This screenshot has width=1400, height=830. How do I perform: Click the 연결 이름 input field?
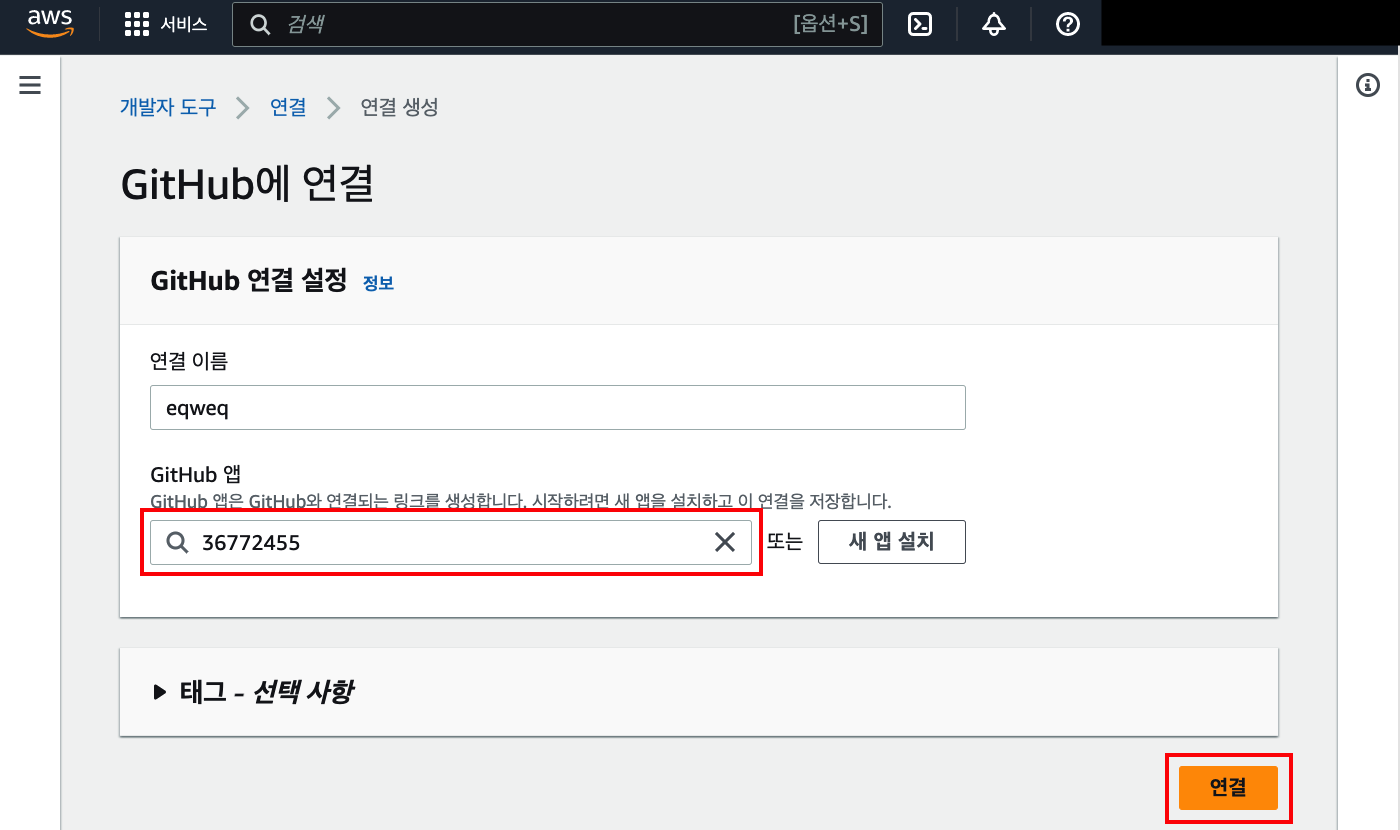tap(558, 407)
